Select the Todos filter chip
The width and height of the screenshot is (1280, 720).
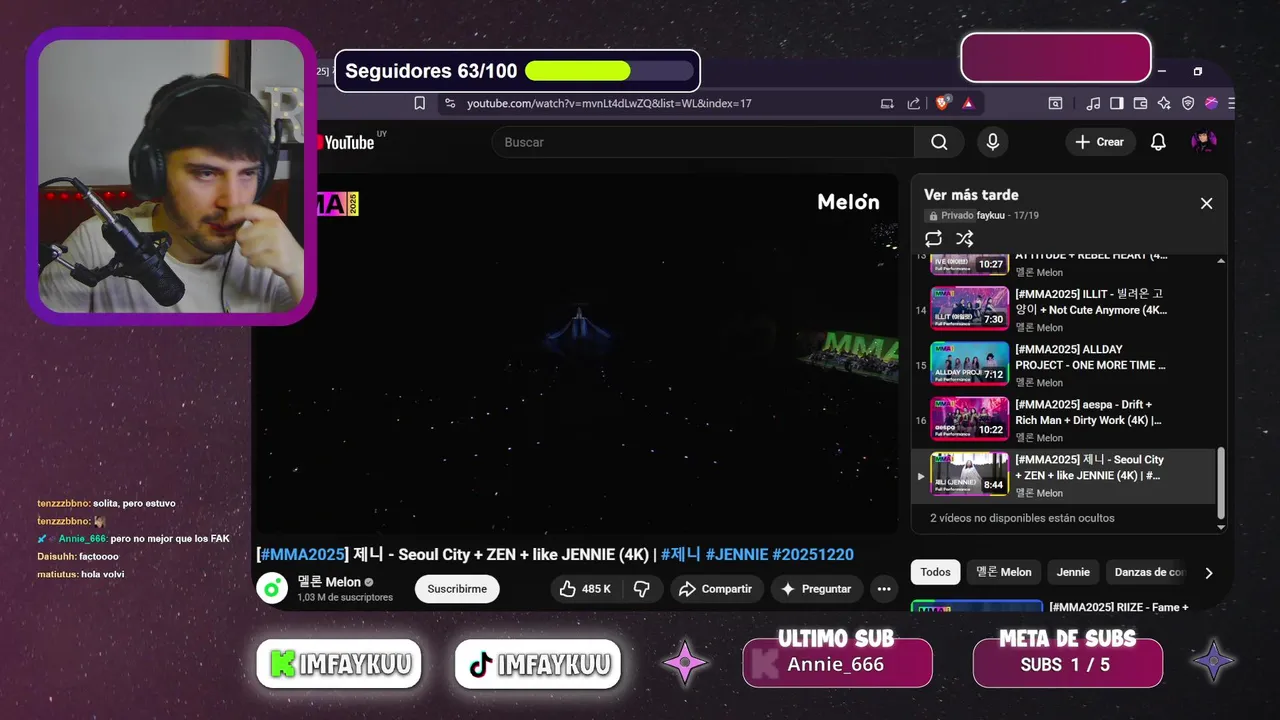(935, 572)
